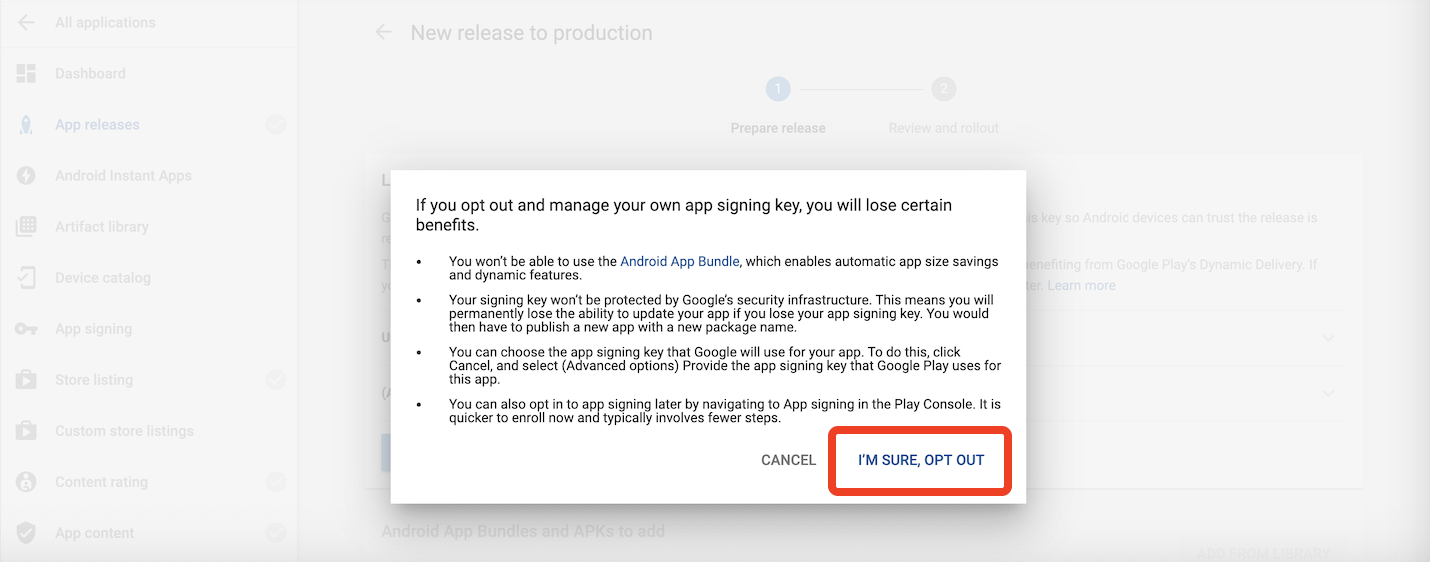
Task: Click step 2 Review and rollout circle
Action: coord(943,90)
